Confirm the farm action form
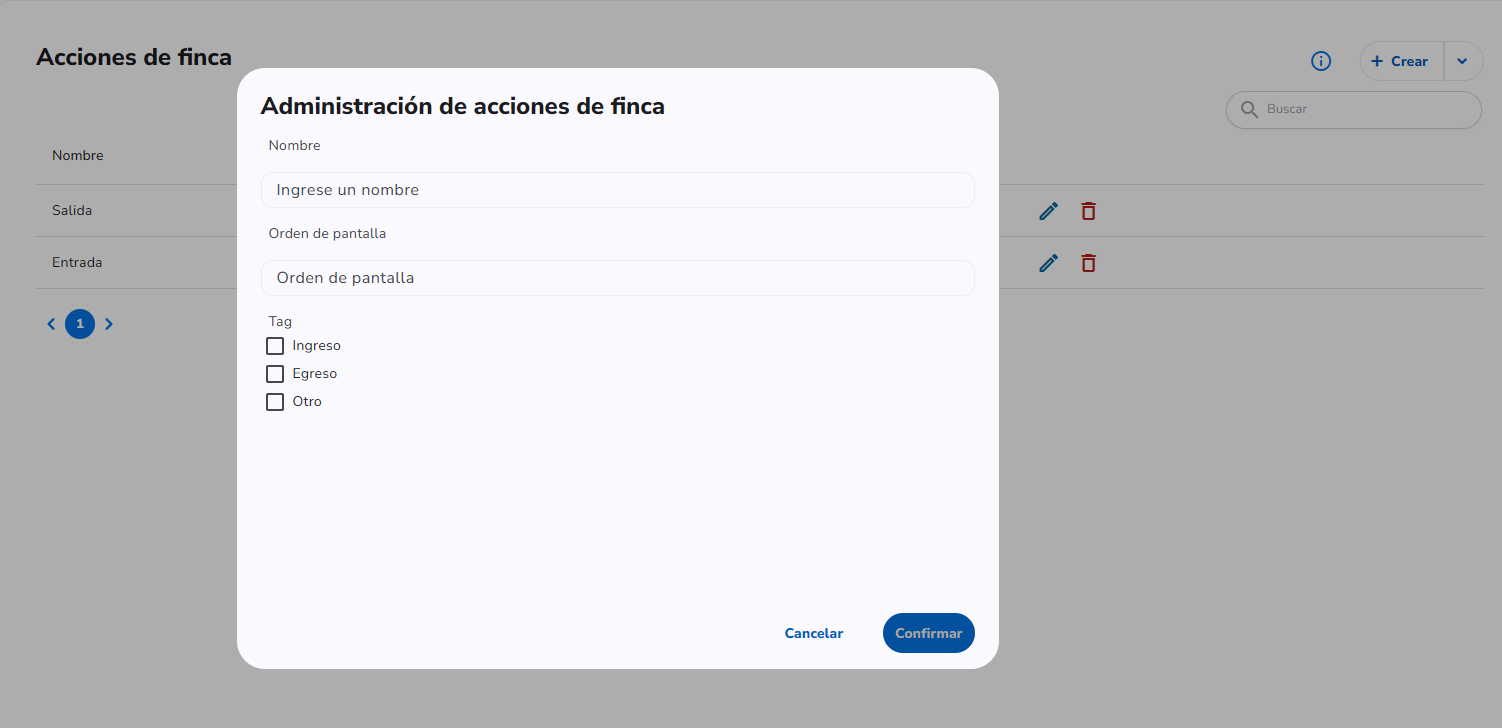 coord(929,633)
